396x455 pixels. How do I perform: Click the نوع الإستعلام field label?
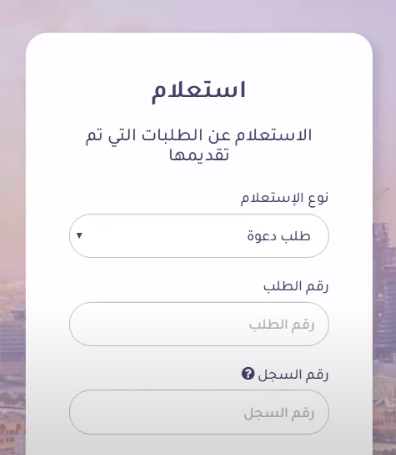coord(285,198)
